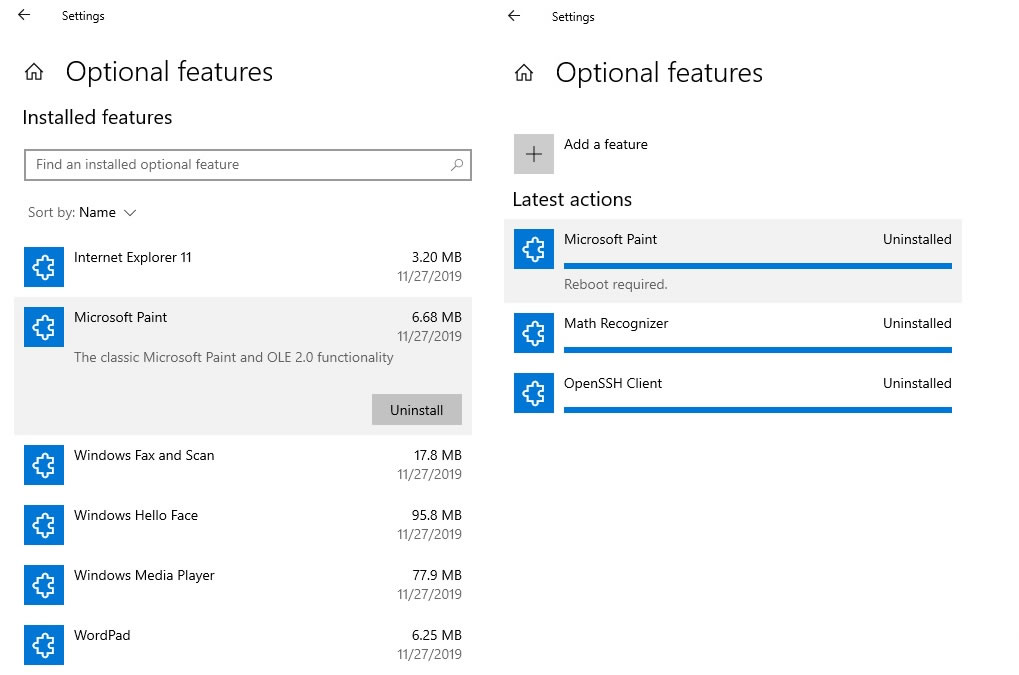1019x675 pixels.
Task: Click the Windows Media Player feature icon
Action: point(44,585)
